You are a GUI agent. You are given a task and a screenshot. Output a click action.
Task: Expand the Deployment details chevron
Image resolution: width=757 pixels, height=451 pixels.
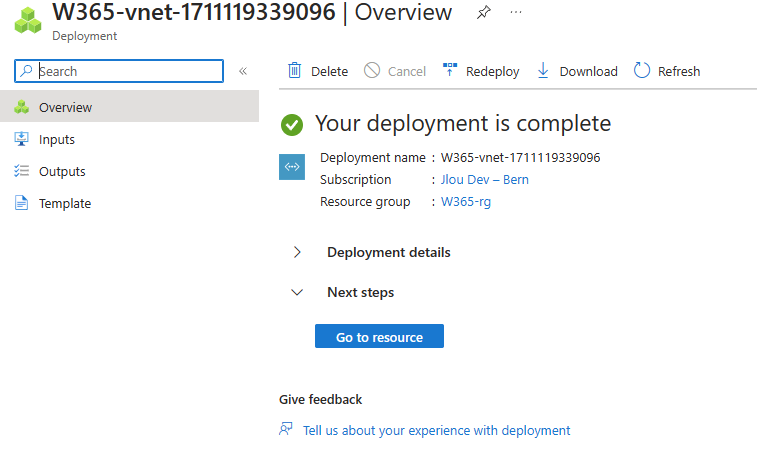pyautogui.click(x=297, y=252)
